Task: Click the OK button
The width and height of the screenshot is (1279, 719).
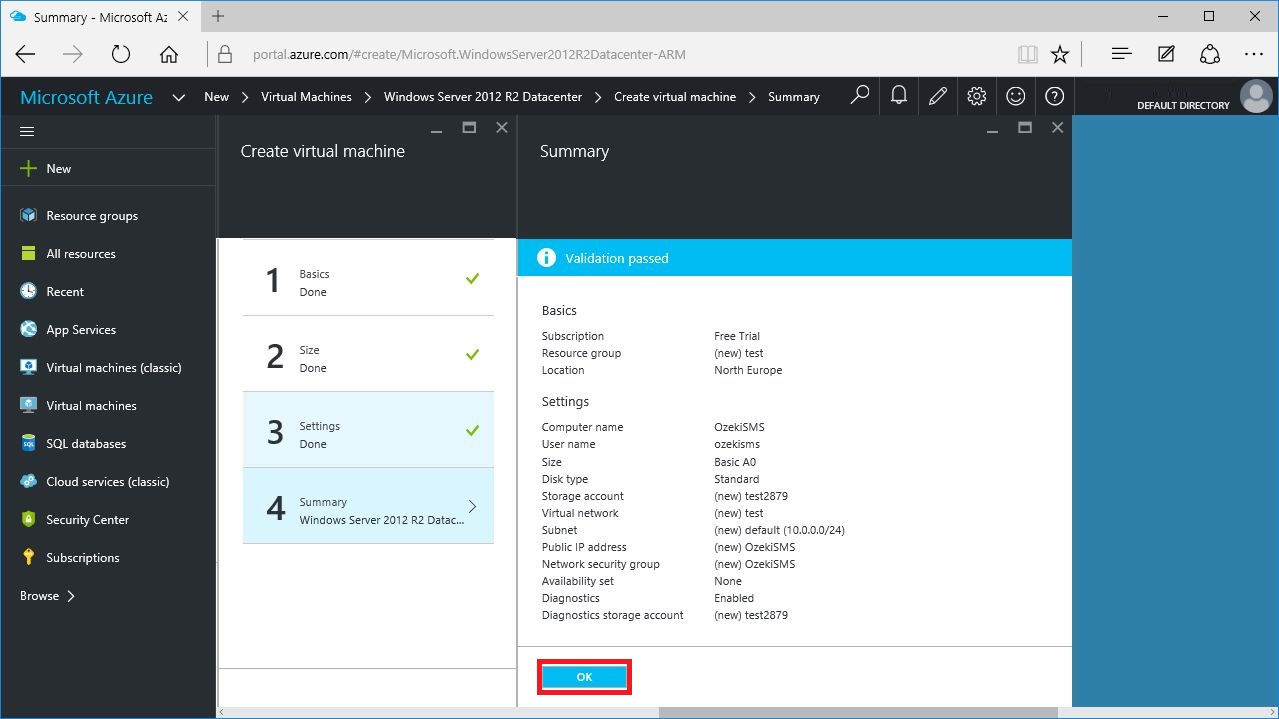Action: 585,677
